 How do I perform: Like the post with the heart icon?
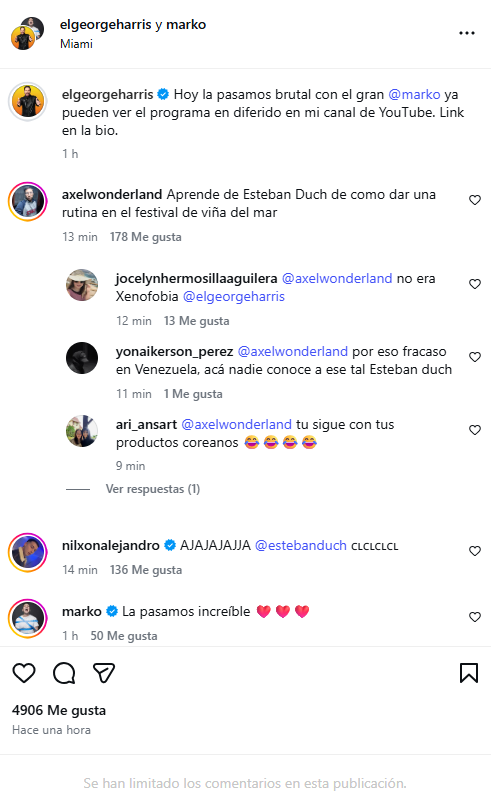coord(24,673)
